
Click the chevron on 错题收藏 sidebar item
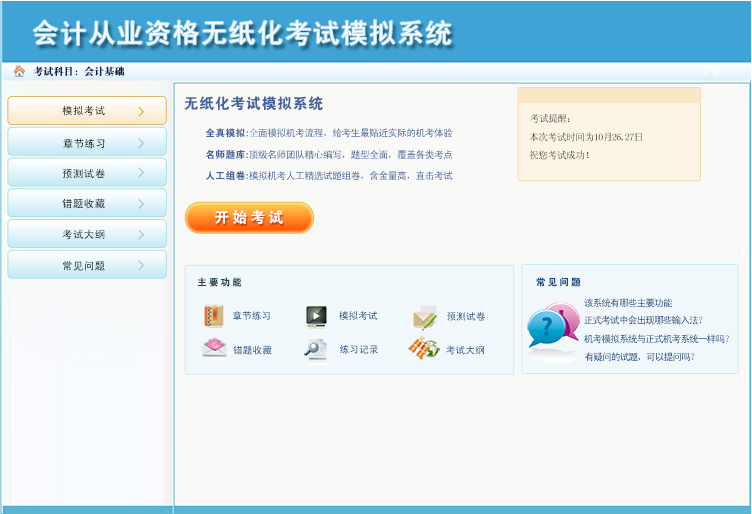tap(141, 204)
